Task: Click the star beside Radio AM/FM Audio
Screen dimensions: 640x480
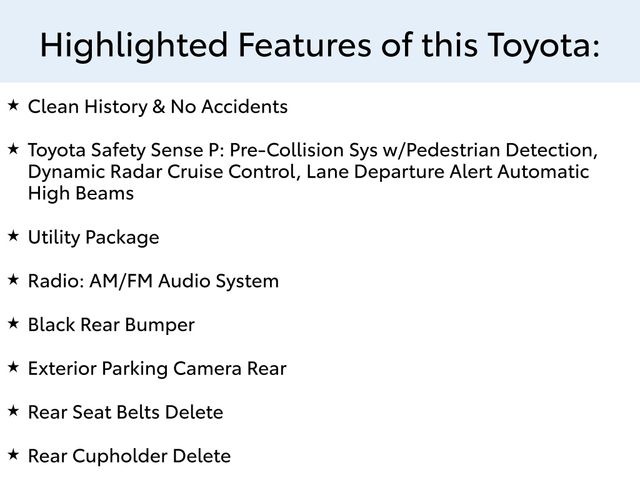Action: pos(13,279)
